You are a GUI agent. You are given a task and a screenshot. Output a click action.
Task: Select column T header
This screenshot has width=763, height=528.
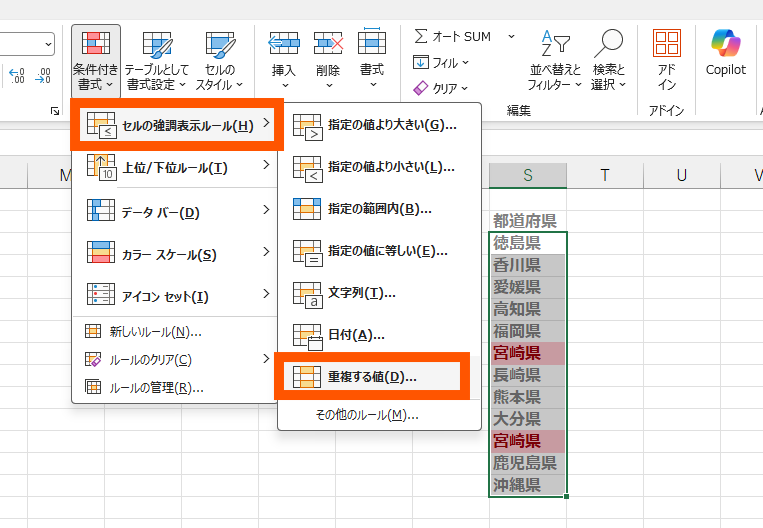point(605,175)
